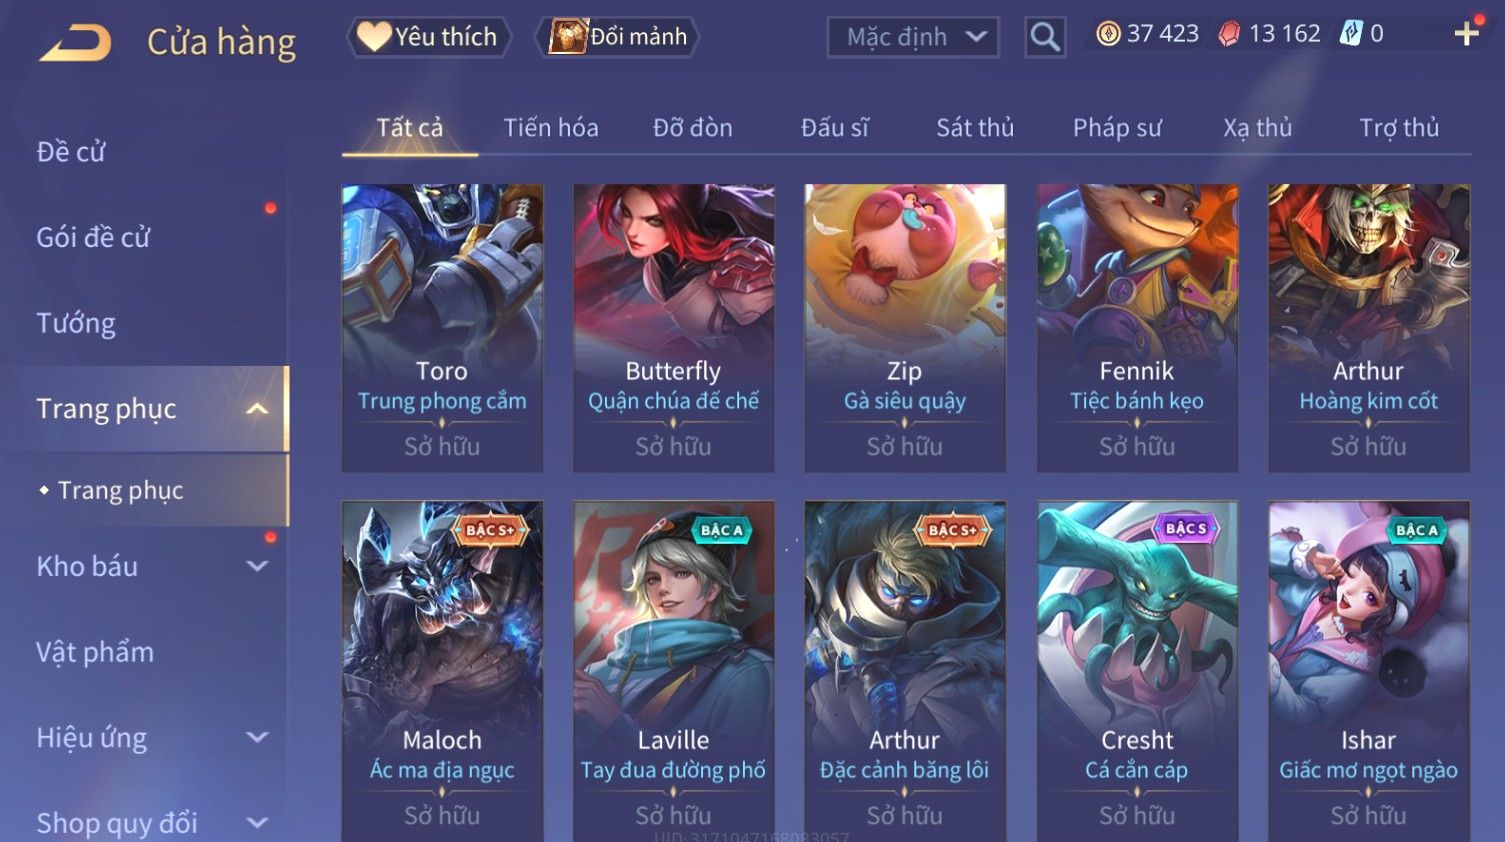Open the search magnifier icon
Screen dimensions: 1505x842
pos(1045,38)
